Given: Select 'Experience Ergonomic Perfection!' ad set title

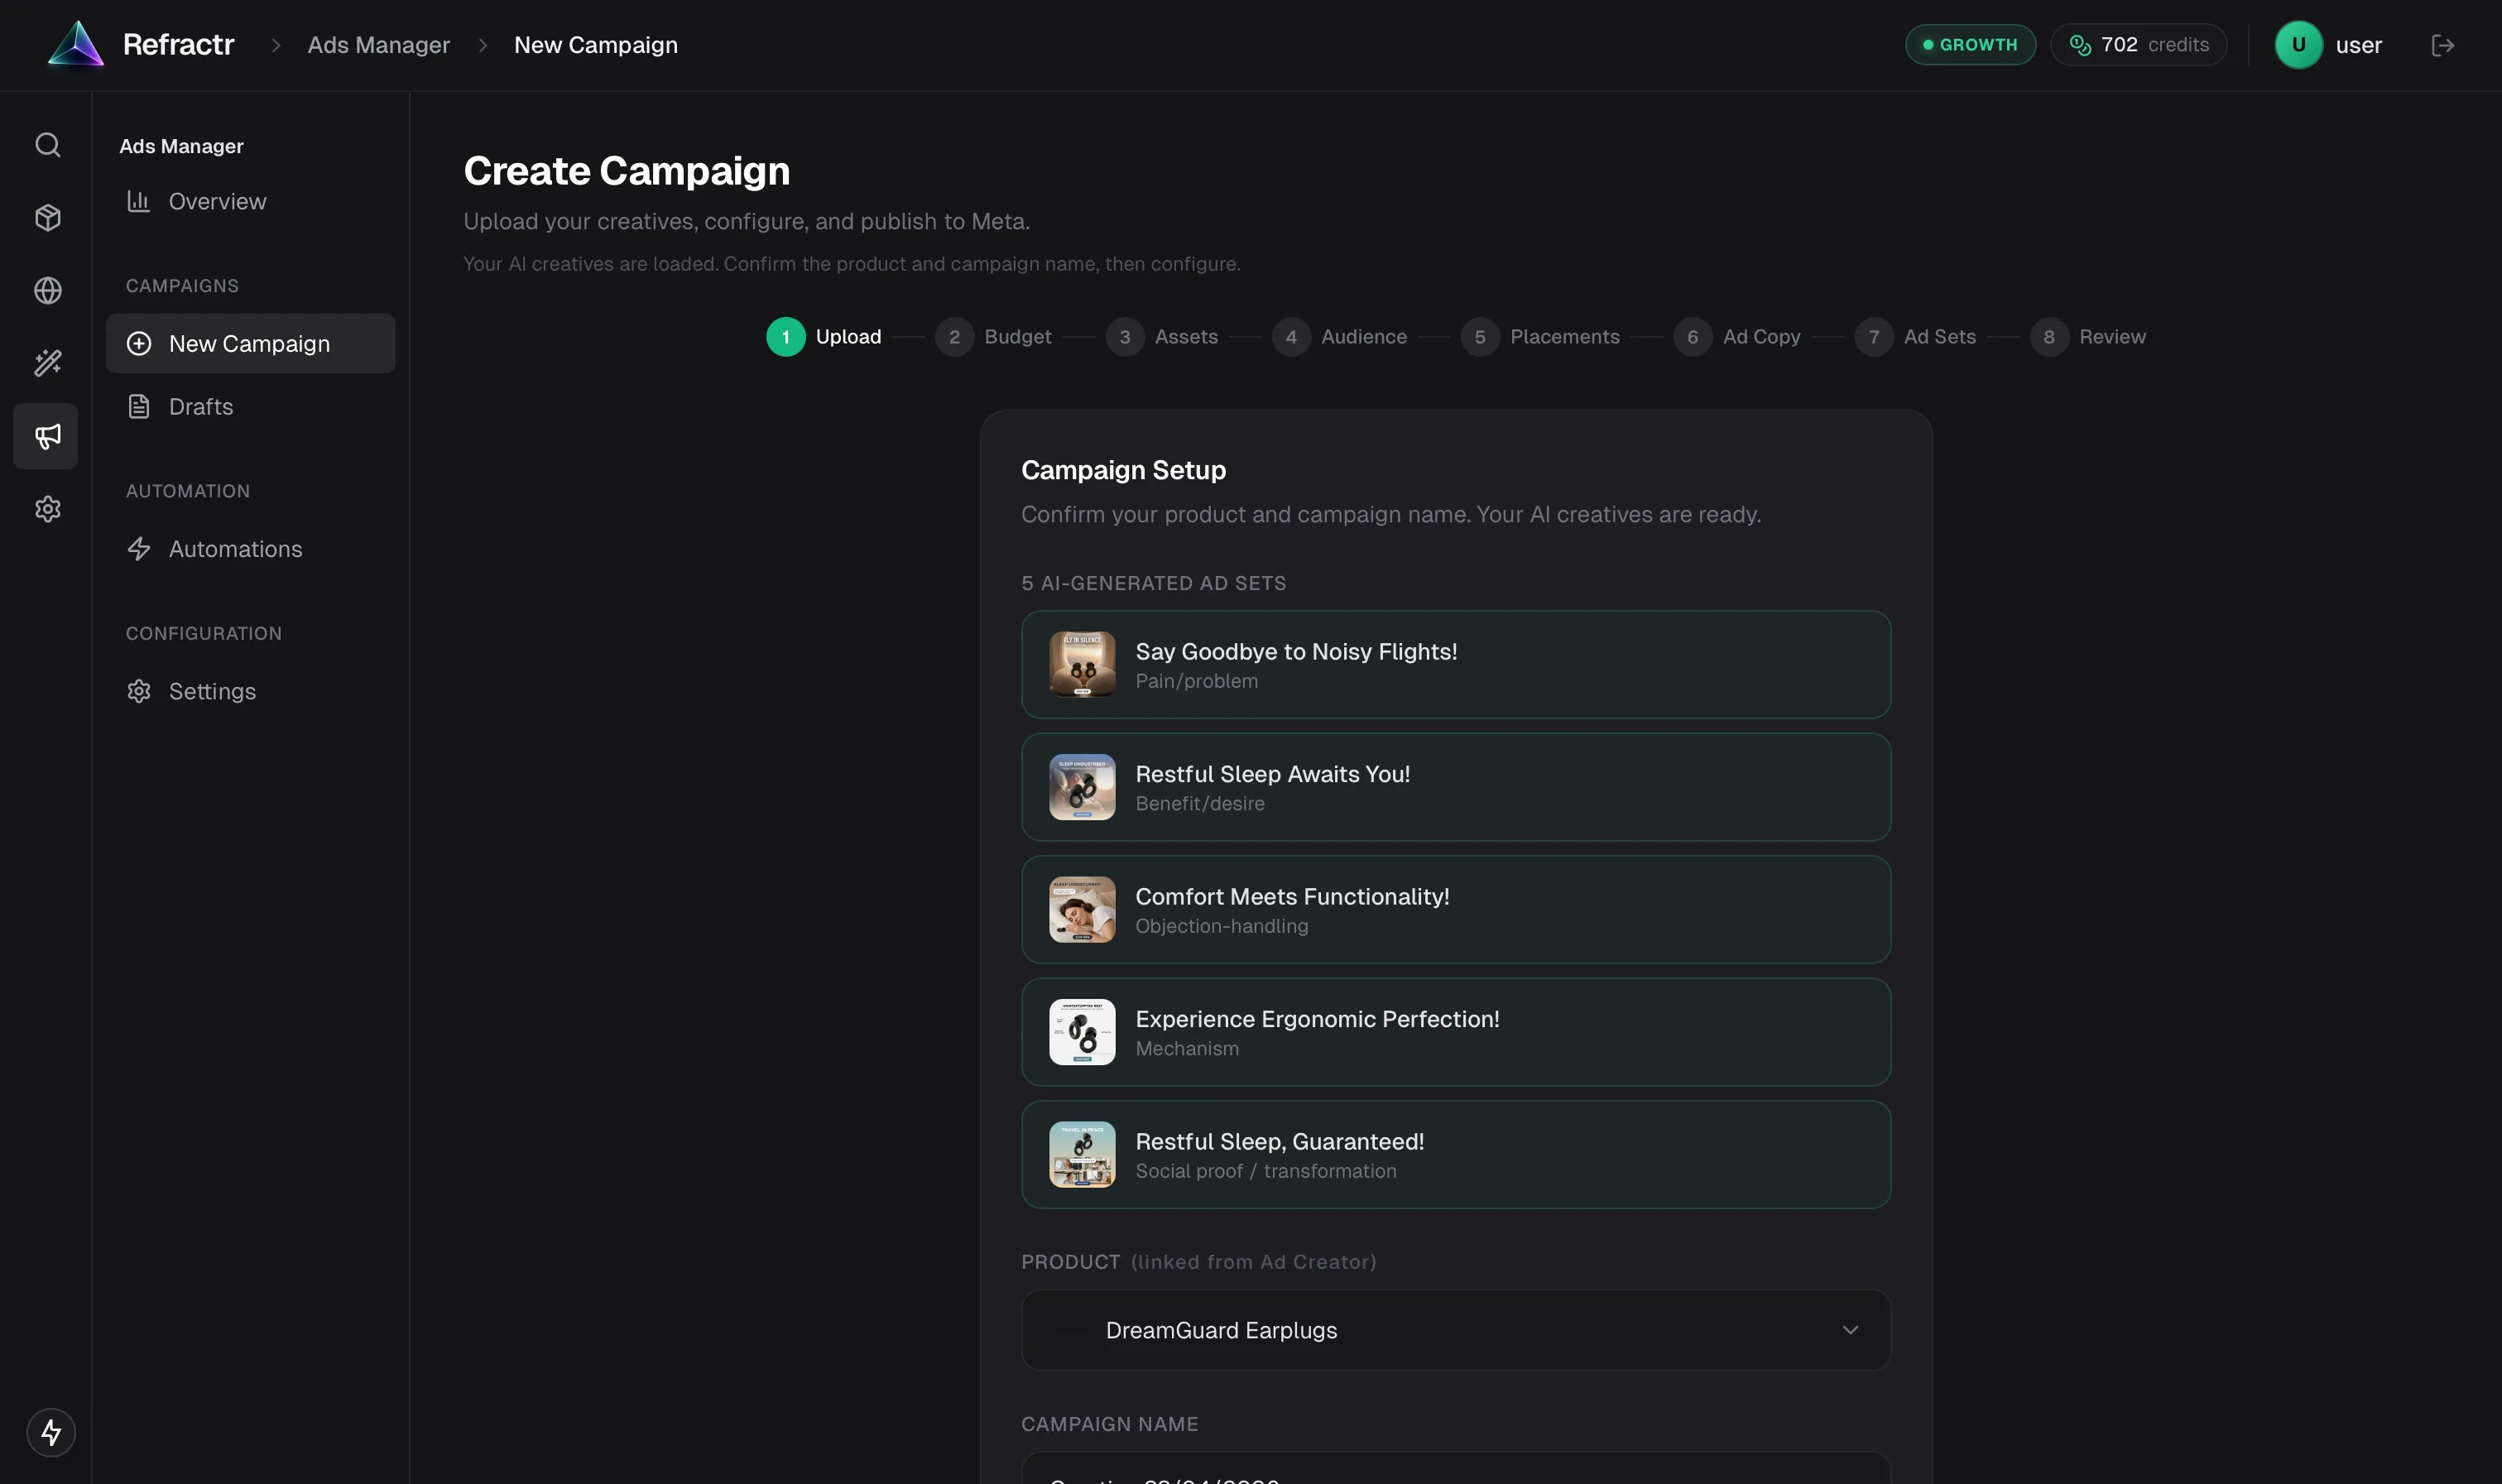Looking at the screenshot, I should (x=1317, y=1019).
